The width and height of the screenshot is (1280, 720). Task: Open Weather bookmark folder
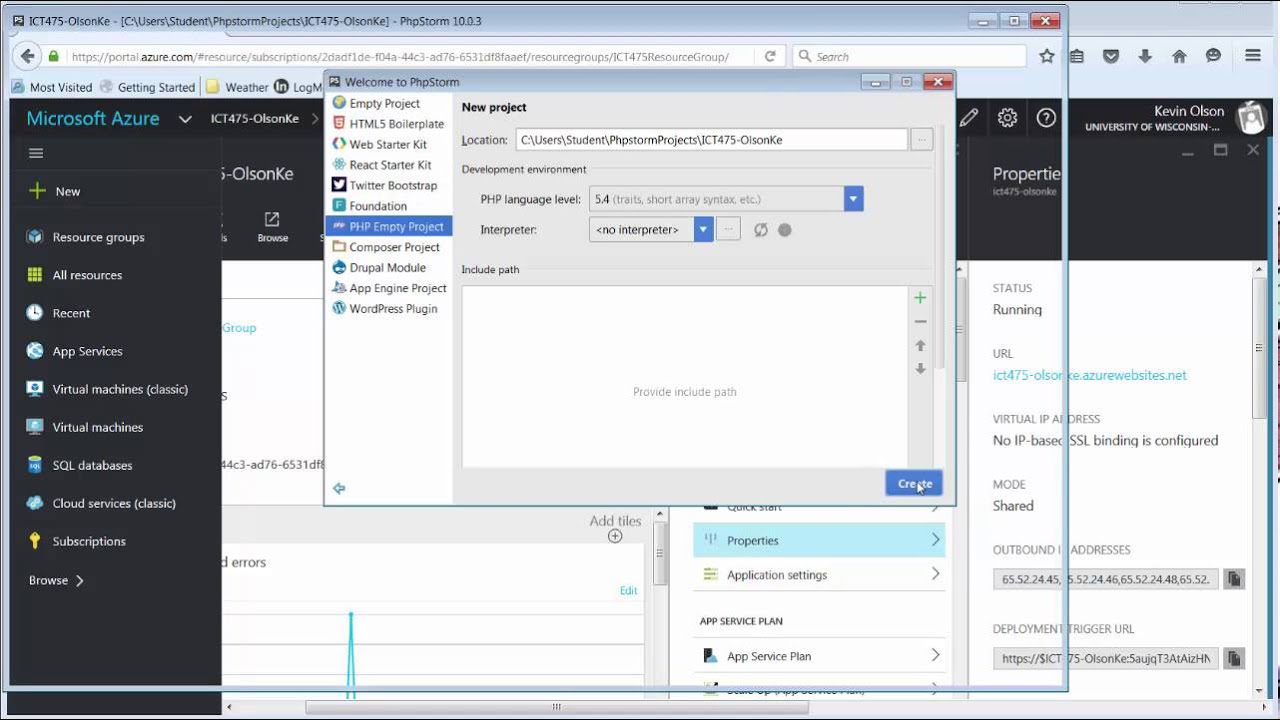tap(237, 87)
